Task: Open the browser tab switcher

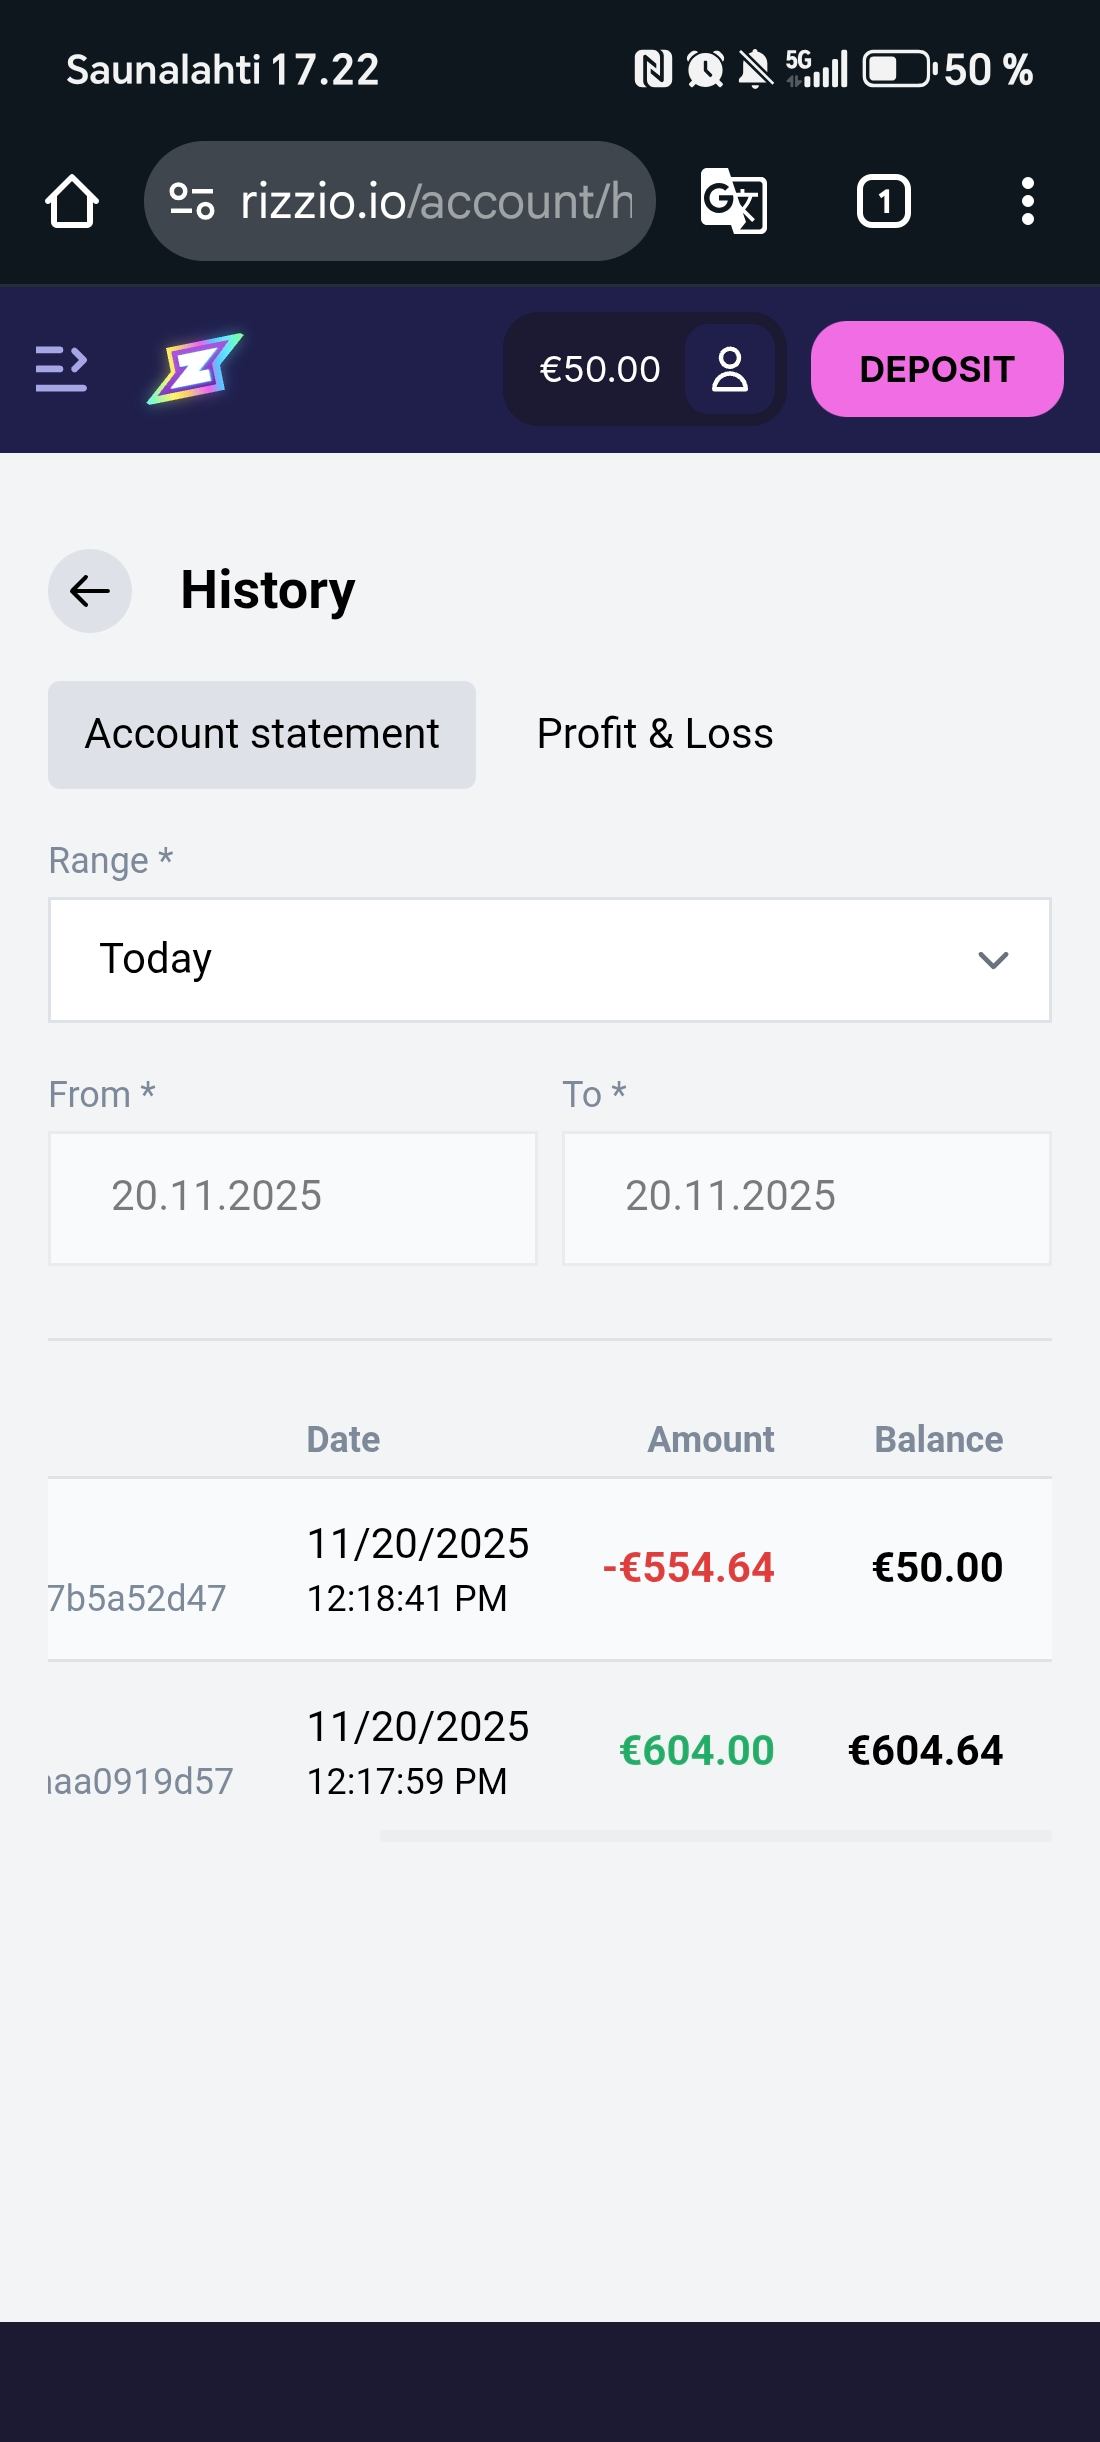Action: pyautogui.click(x=883, y=202)
